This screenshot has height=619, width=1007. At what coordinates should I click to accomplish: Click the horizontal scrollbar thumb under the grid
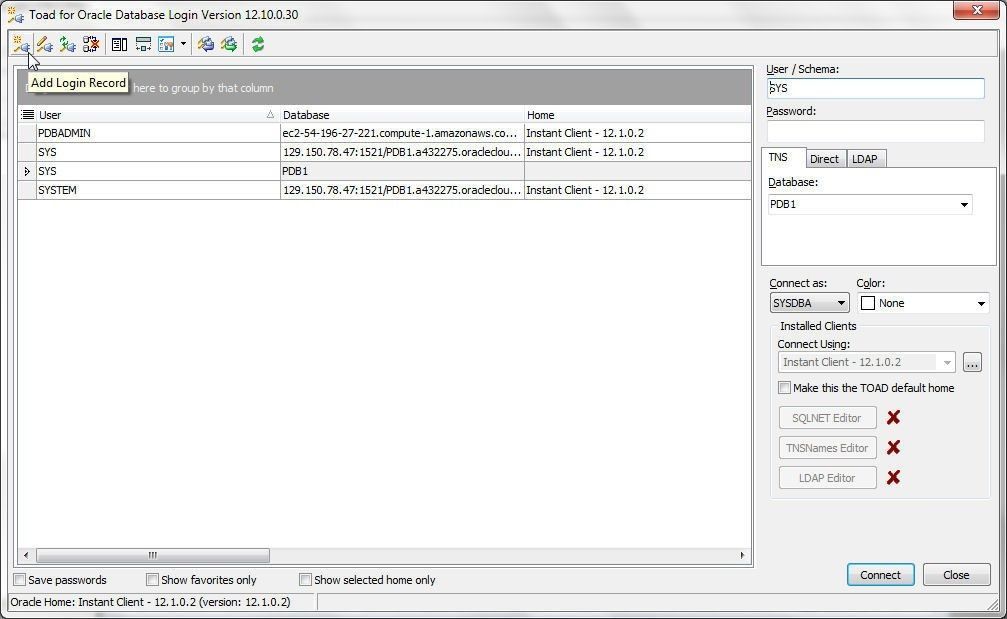click(x=153, y=555)
